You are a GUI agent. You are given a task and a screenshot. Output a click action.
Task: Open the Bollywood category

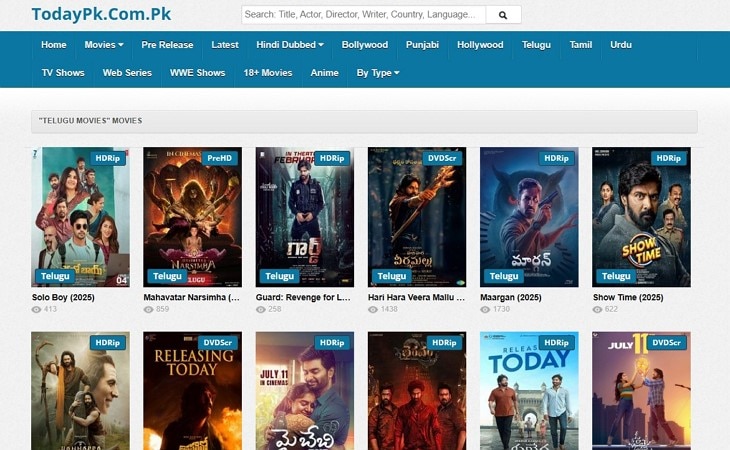pyautogui.click(x=365, y=45)
